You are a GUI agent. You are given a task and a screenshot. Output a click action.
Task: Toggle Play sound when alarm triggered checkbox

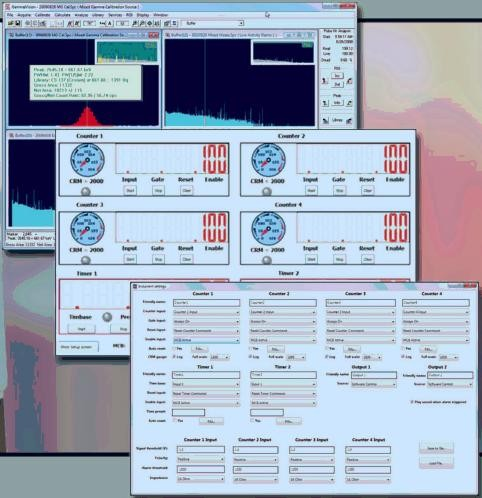coord(412,402)
